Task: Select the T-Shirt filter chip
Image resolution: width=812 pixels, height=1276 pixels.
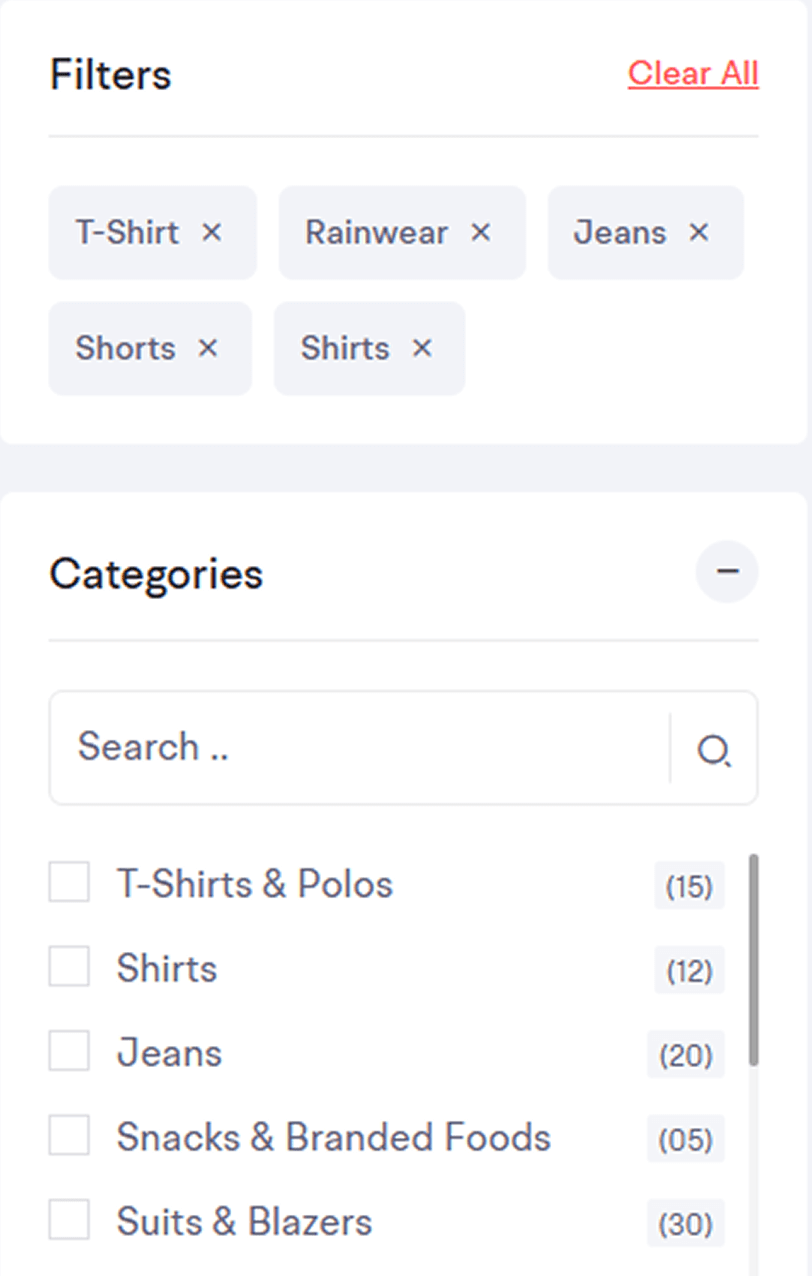Action: pyautogui.click(x=152, y=232)
